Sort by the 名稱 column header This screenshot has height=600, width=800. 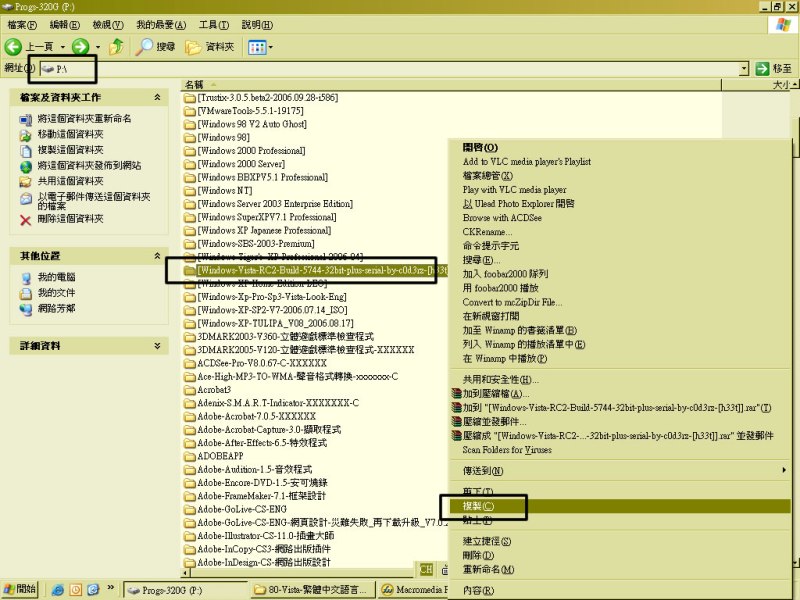(194, 85)
